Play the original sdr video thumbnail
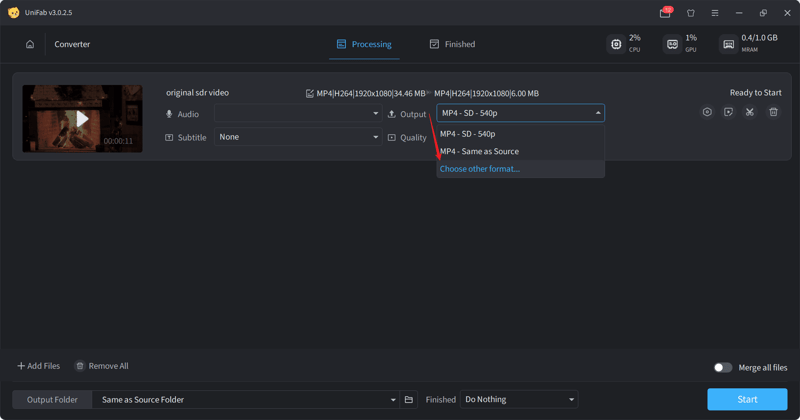The width and height of the screenshot is (800, 420). coord(82,118)
